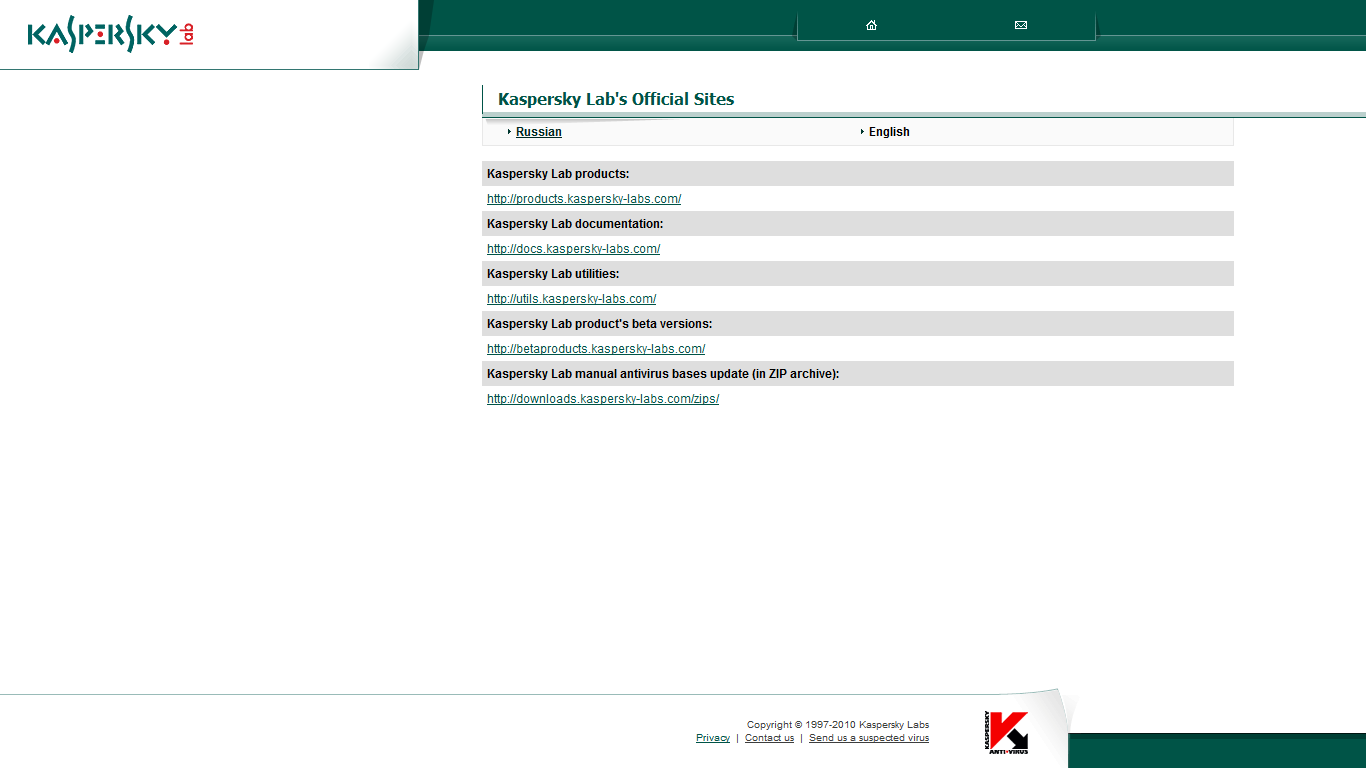Click the envelope mail icon
This screenshot has width=1366, height=768.
coord(1021,25)
